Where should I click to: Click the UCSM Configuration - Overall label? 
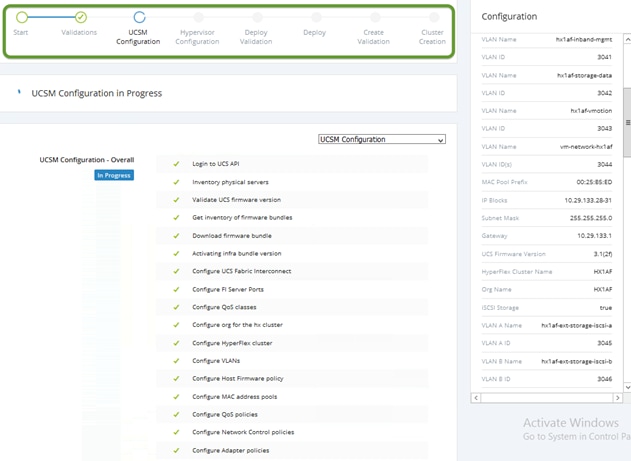pos(87,160)
